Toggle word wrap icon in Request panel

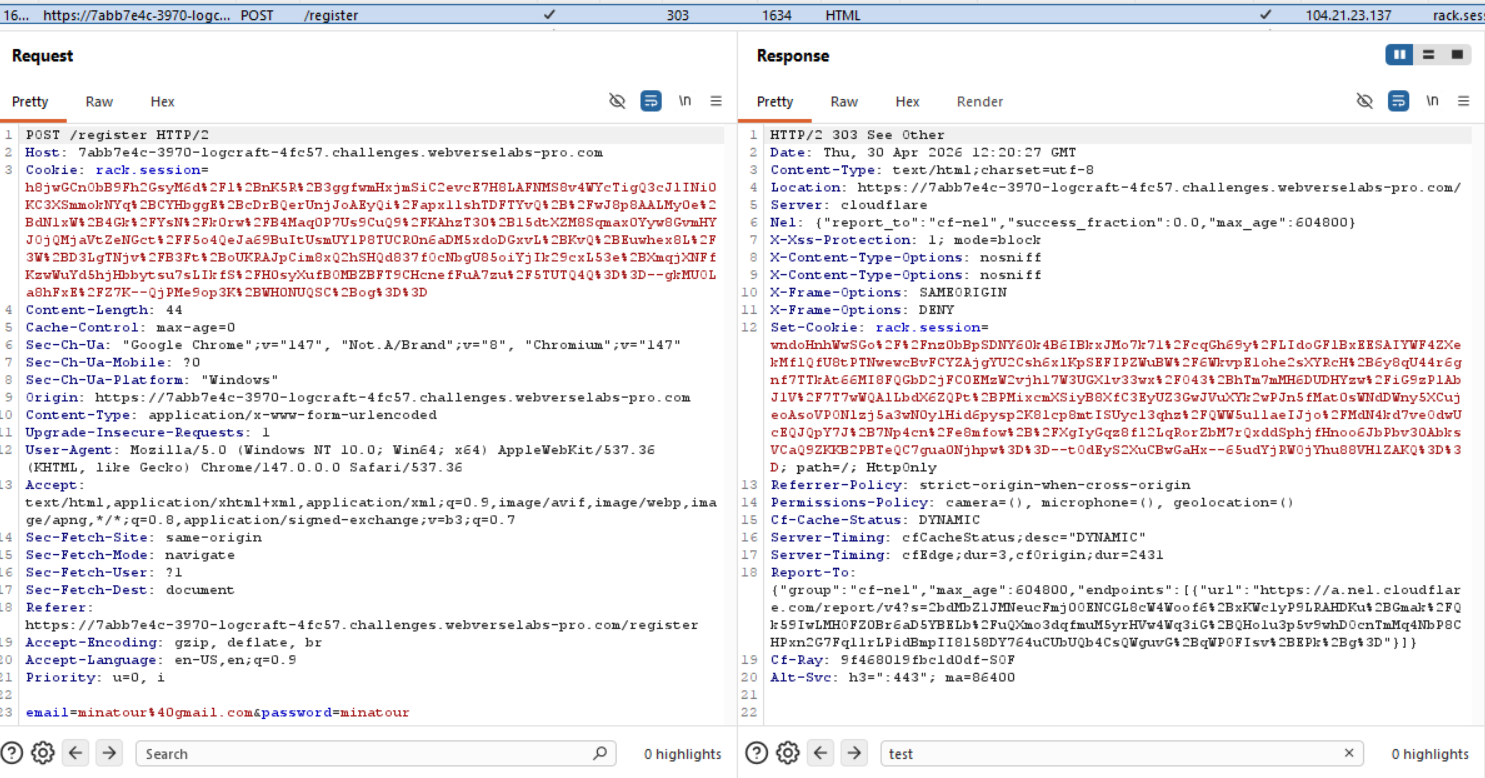coord(651,101)
